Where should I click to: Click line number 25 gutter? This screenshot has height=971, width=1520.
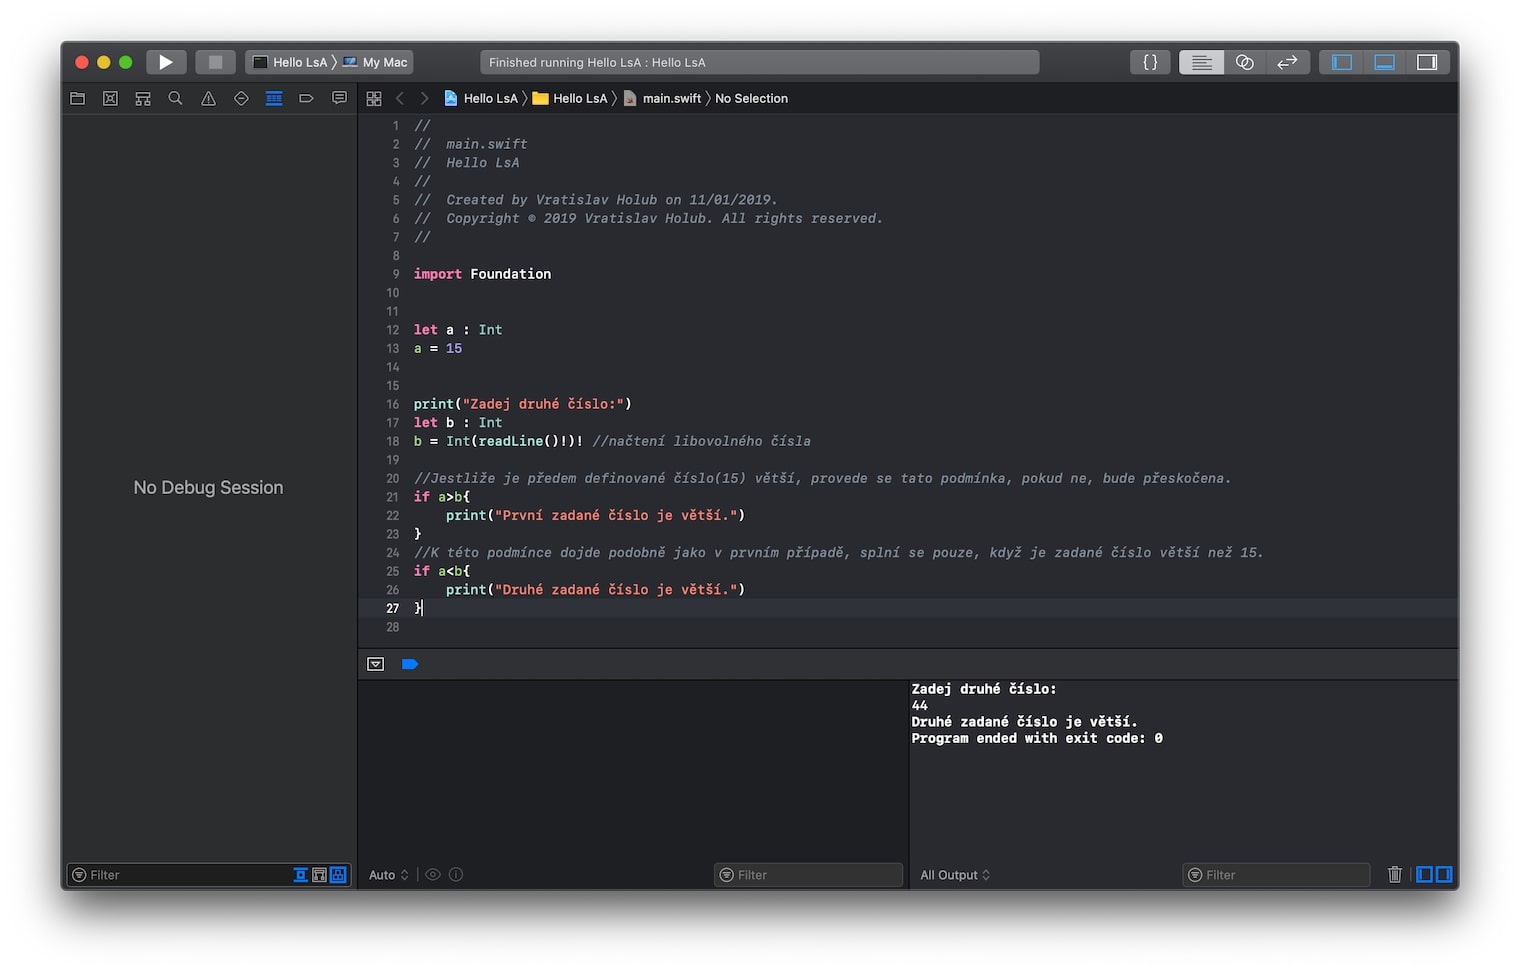click(x=392, y=571)
